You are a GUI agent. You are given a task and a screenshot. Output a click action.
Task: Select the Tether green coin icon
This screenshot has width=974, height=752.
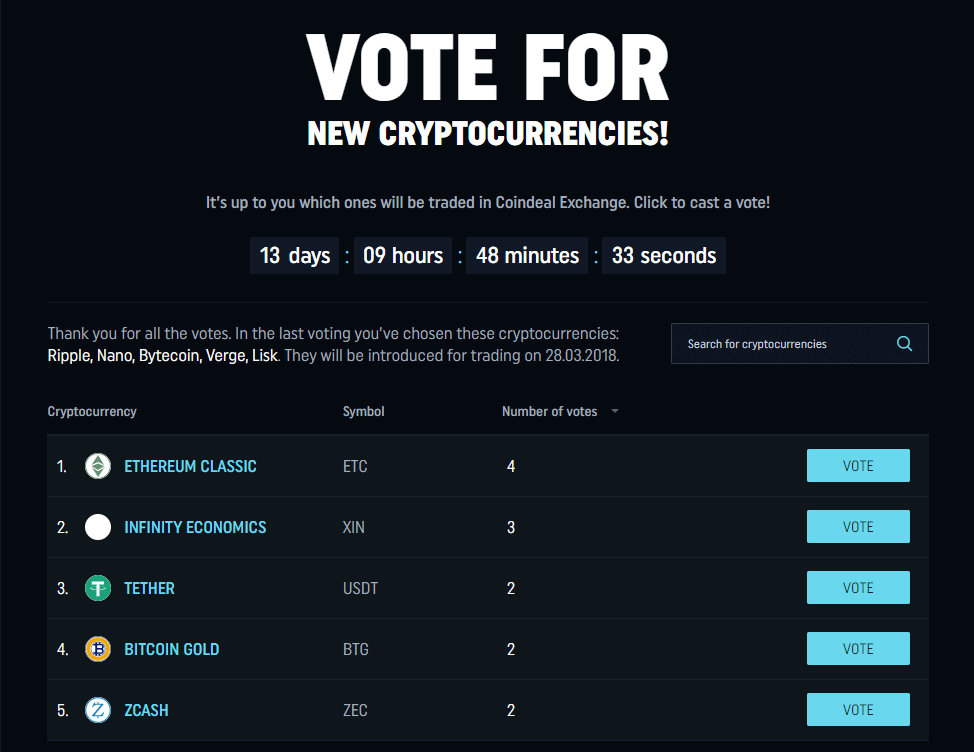tap(97, 588)
